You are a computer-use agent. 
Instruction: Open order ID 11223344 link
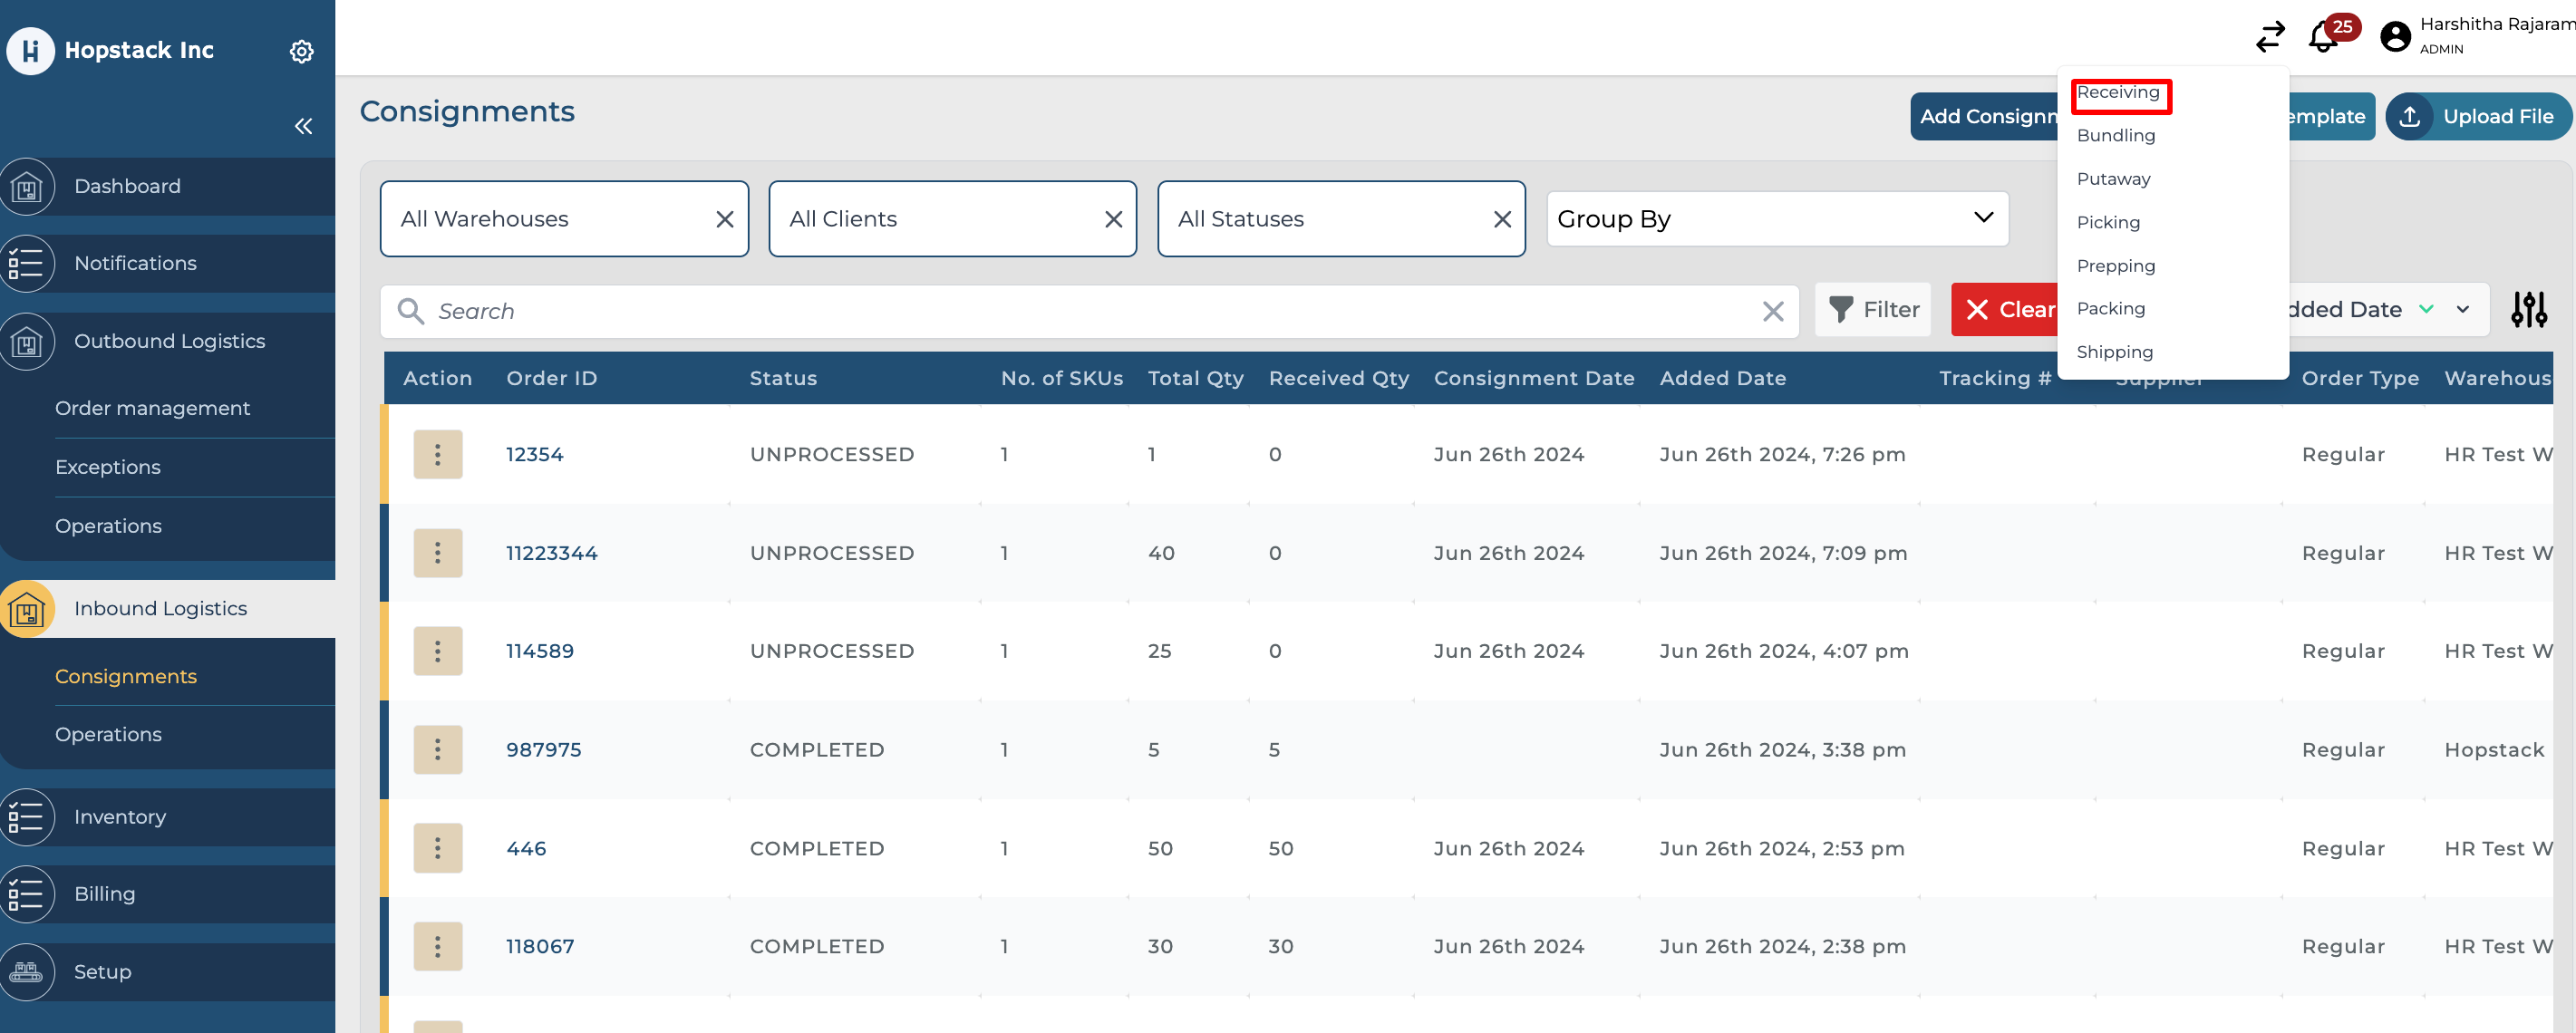[551, 554]
